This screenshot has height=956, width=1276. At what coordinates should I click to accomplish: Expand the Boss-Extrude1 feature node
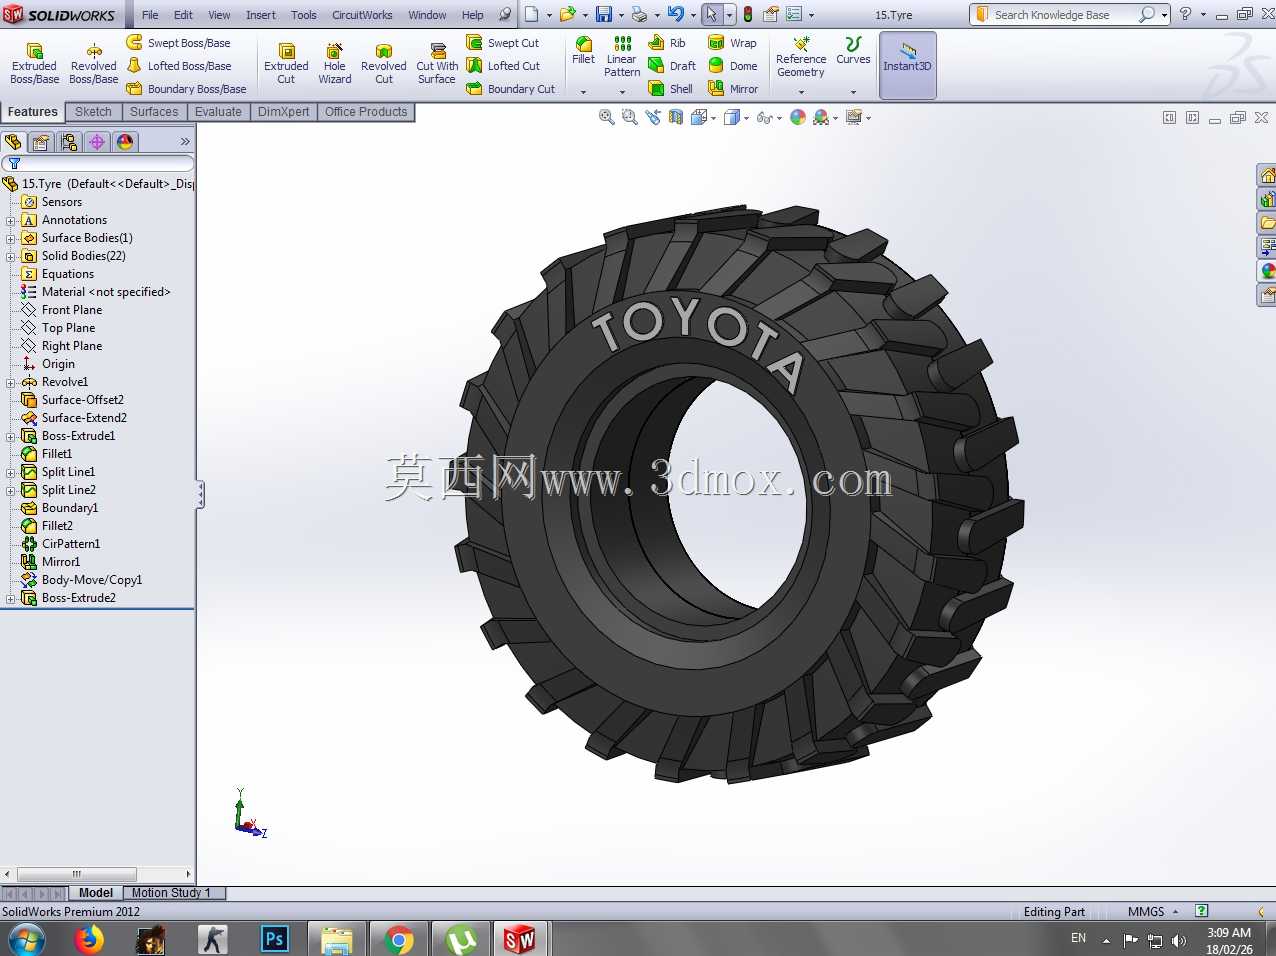11,436
